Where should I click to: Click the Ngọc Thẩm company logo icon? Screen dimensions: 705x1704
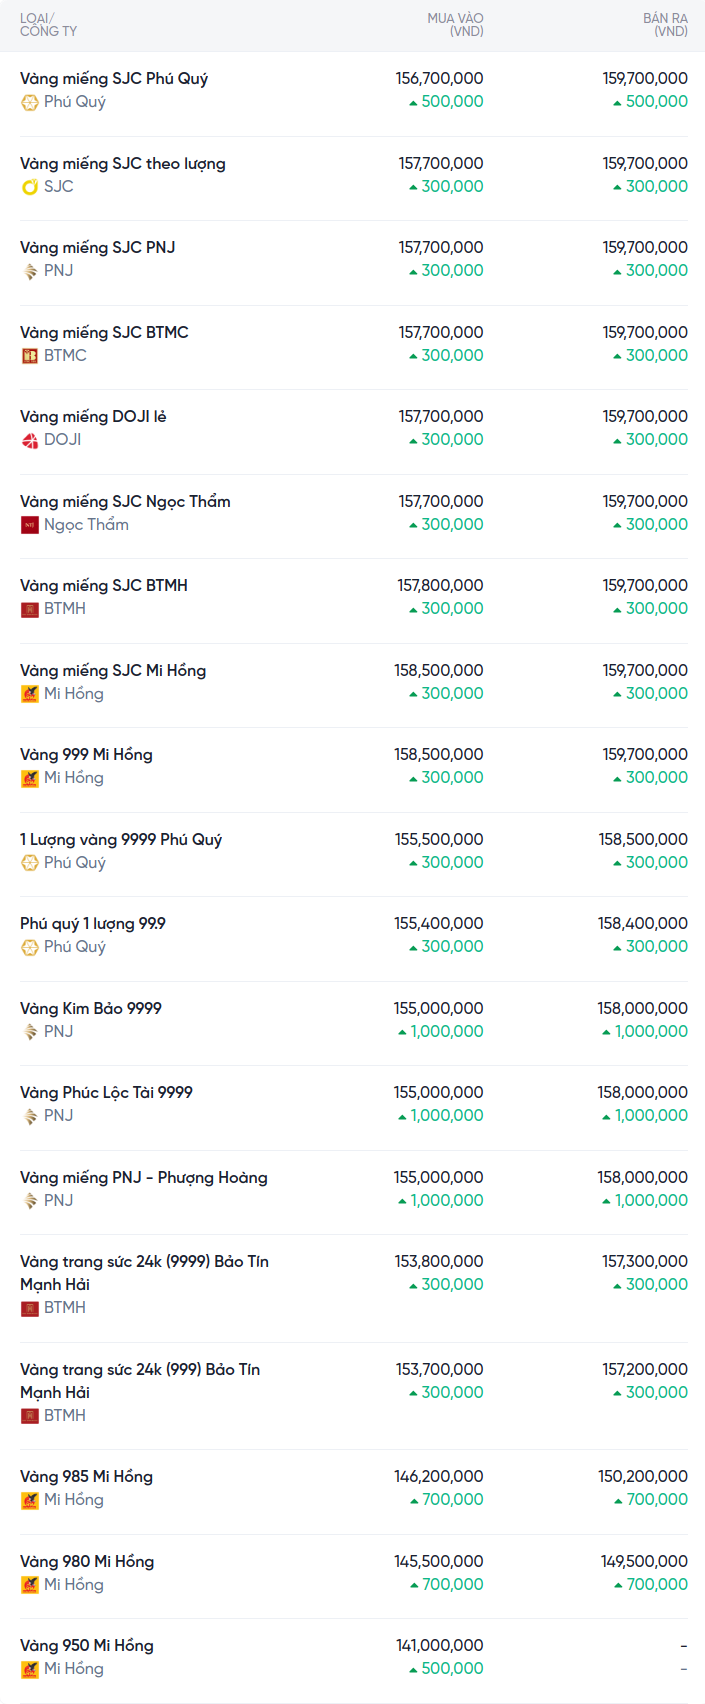(30, 525)
